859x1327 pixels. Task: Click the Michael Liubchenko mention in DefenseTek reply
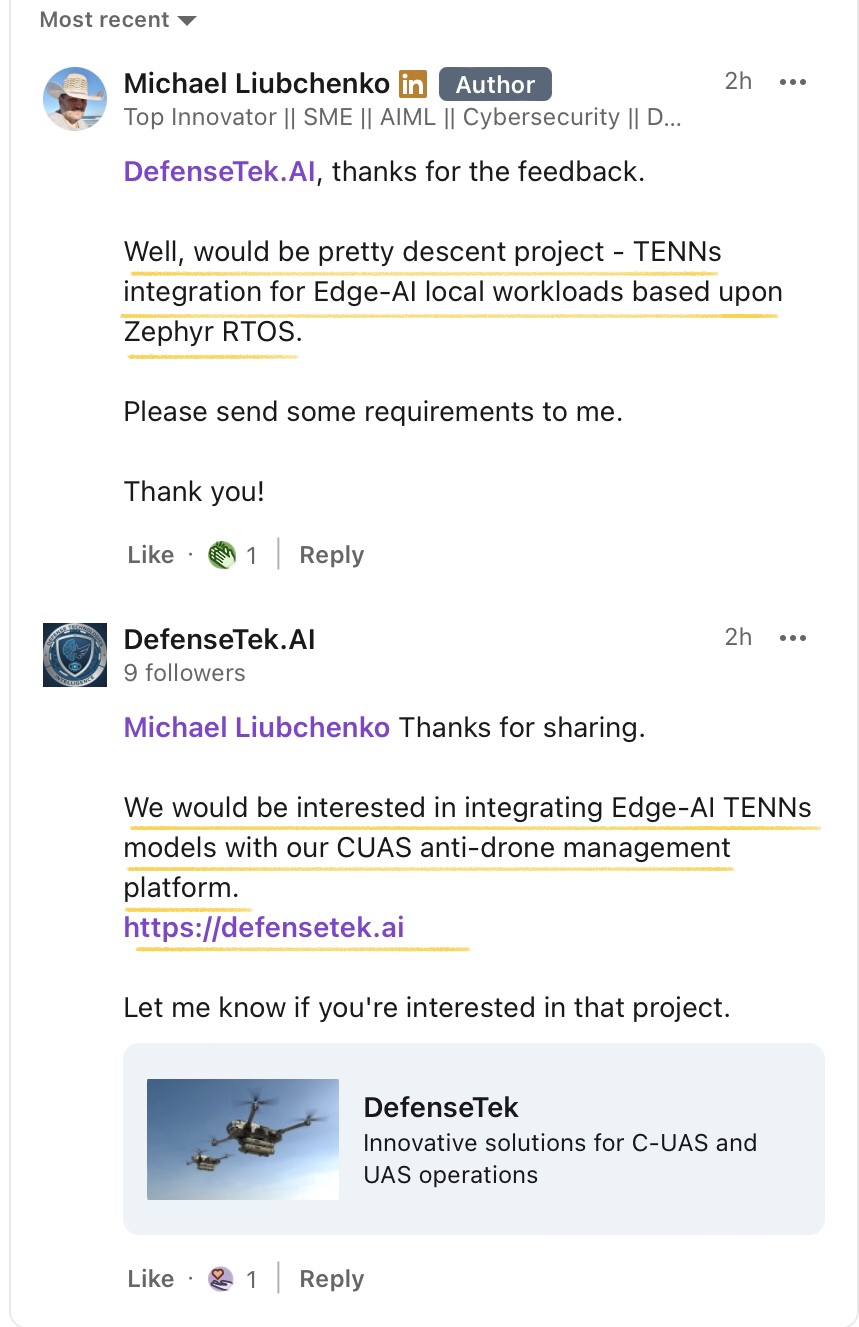click(256, 728)
